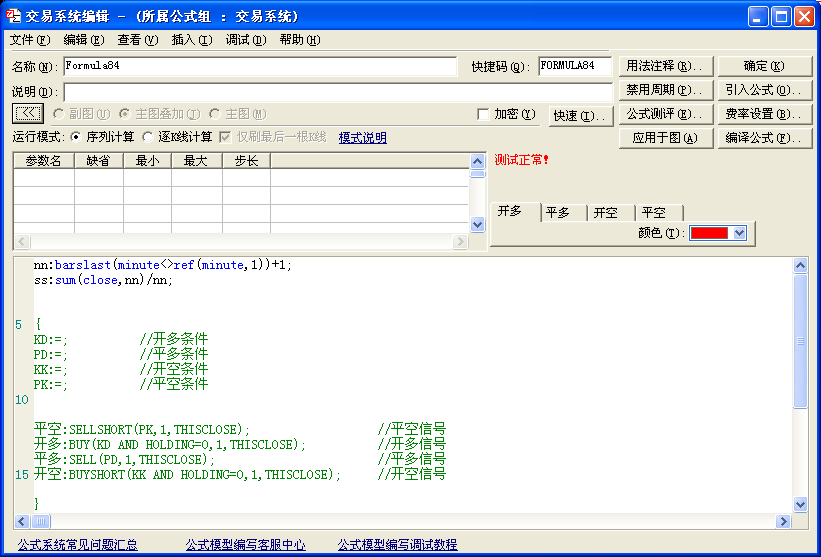Toggle the 加密(Y) checkbox
This screenshot has height=557, width=821.
(483, 114)
